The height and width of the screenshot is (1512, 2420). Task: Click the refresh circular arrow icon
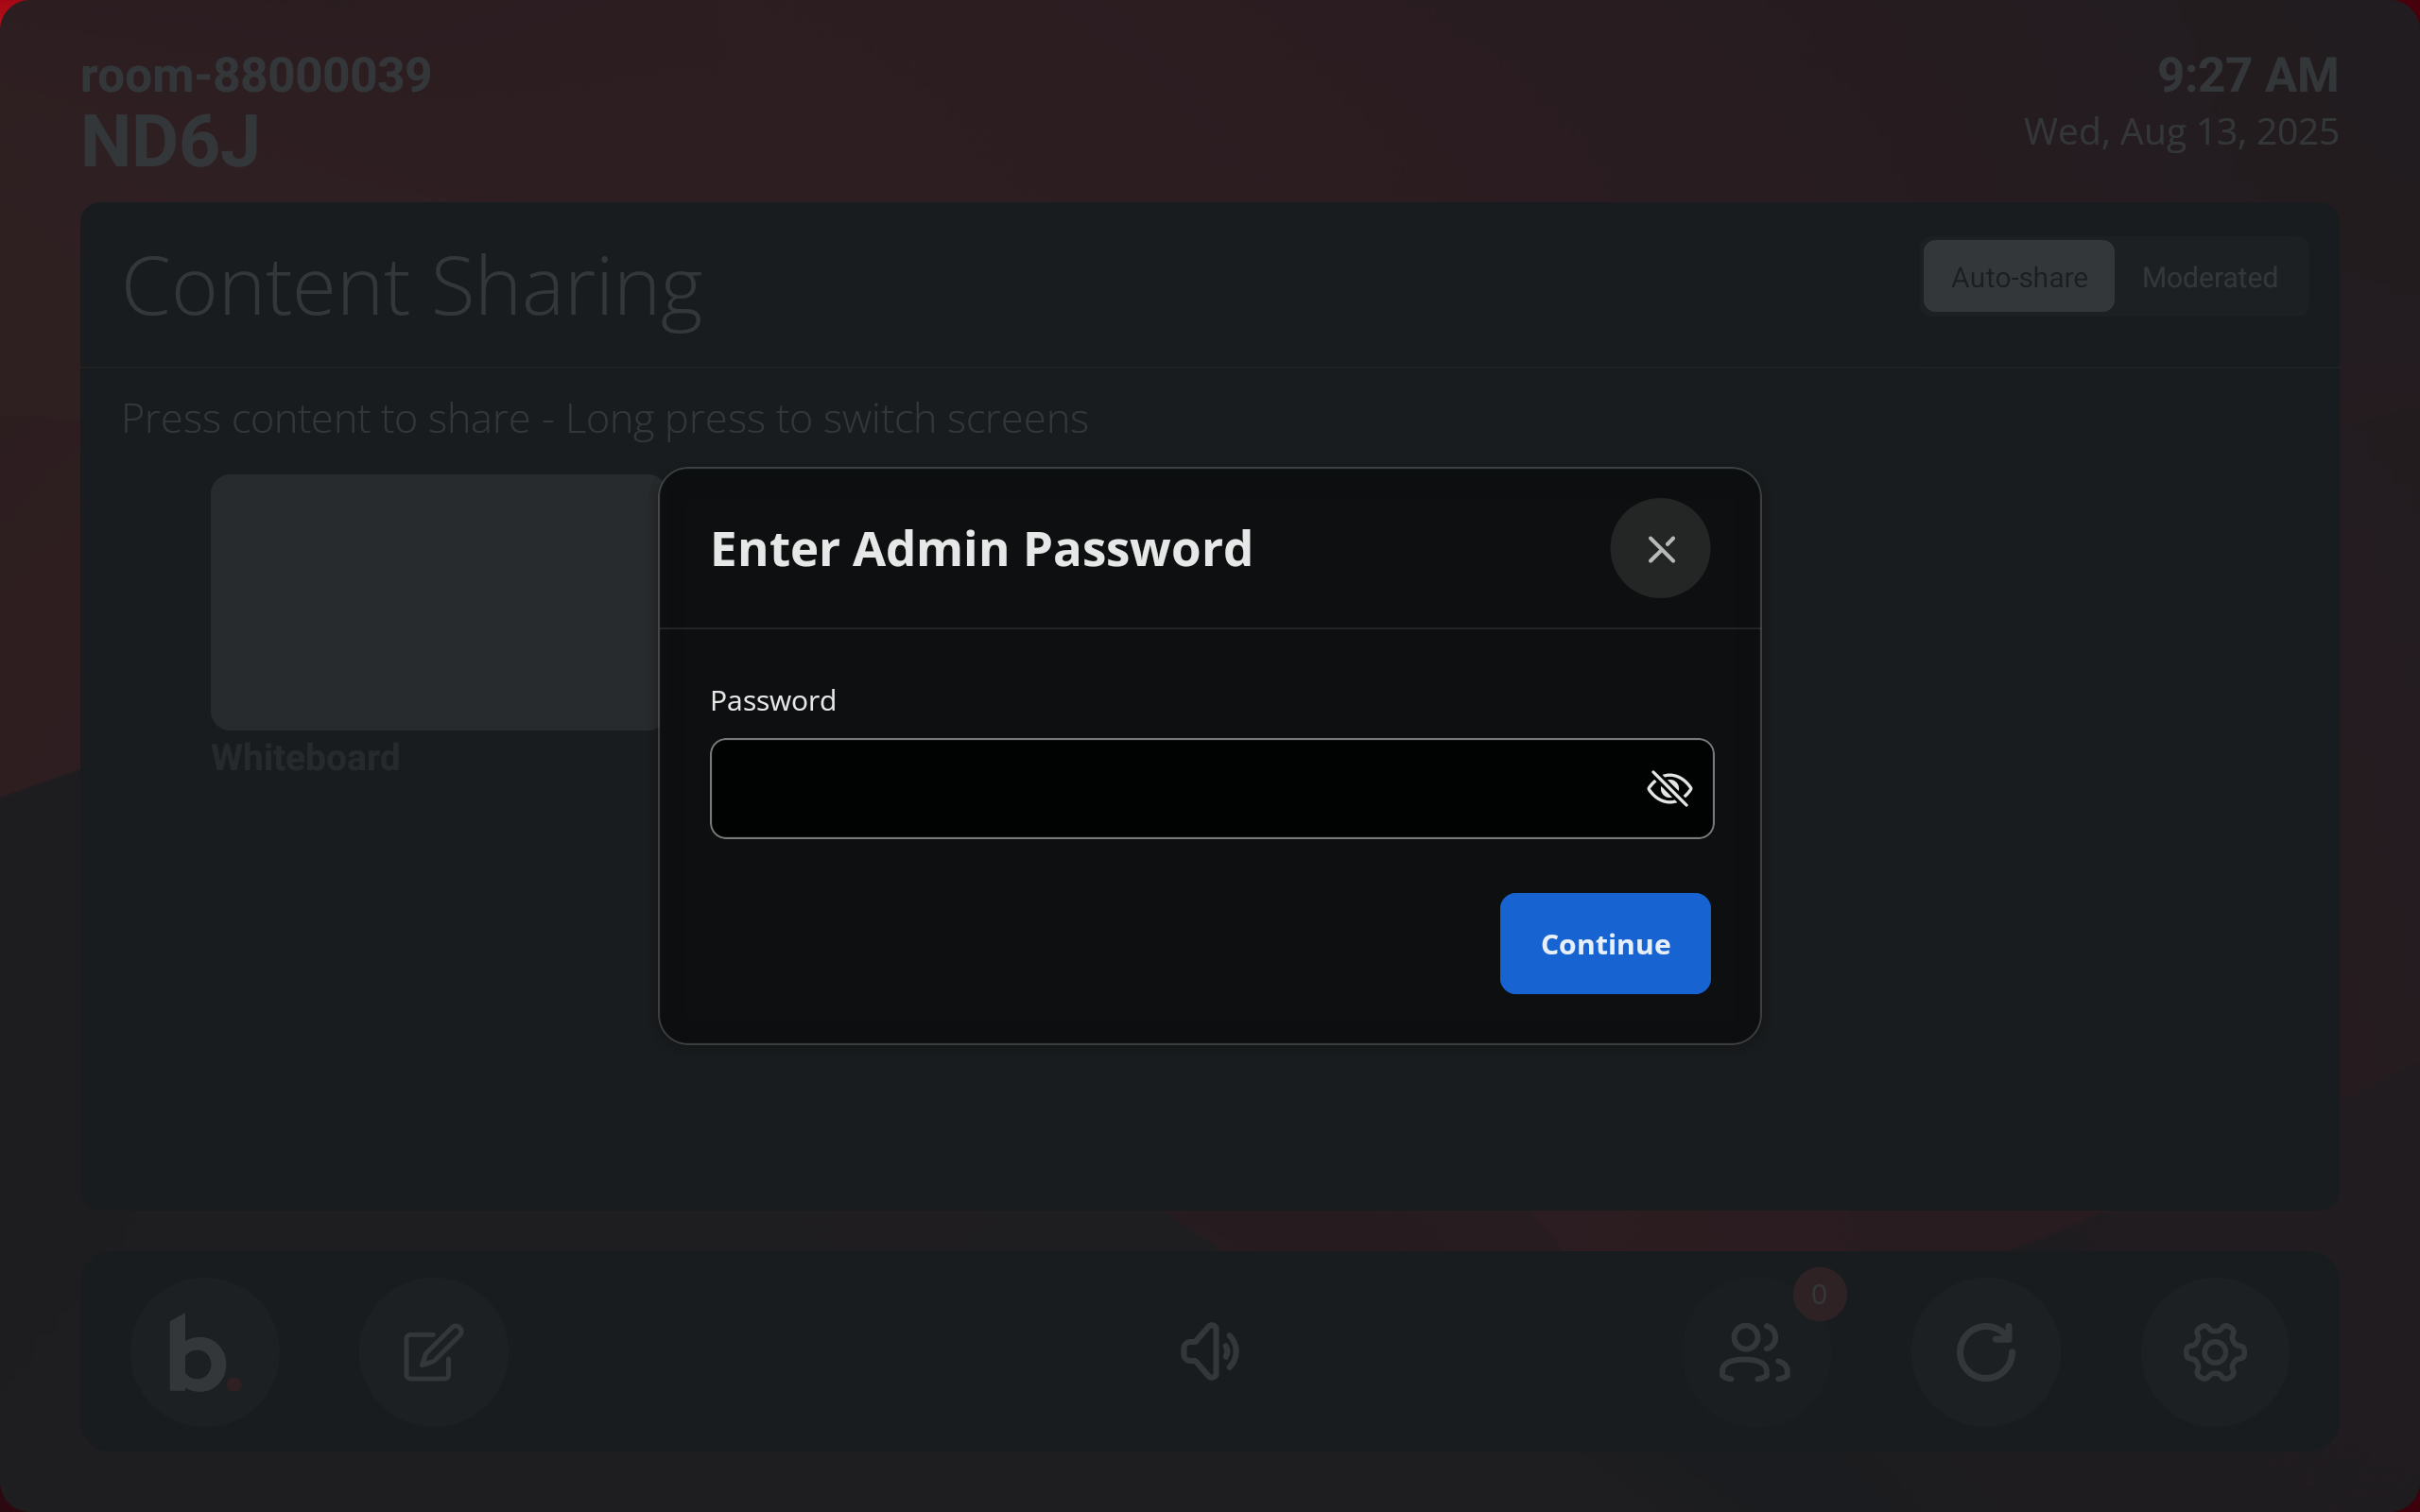(x=1986, y=1352)
